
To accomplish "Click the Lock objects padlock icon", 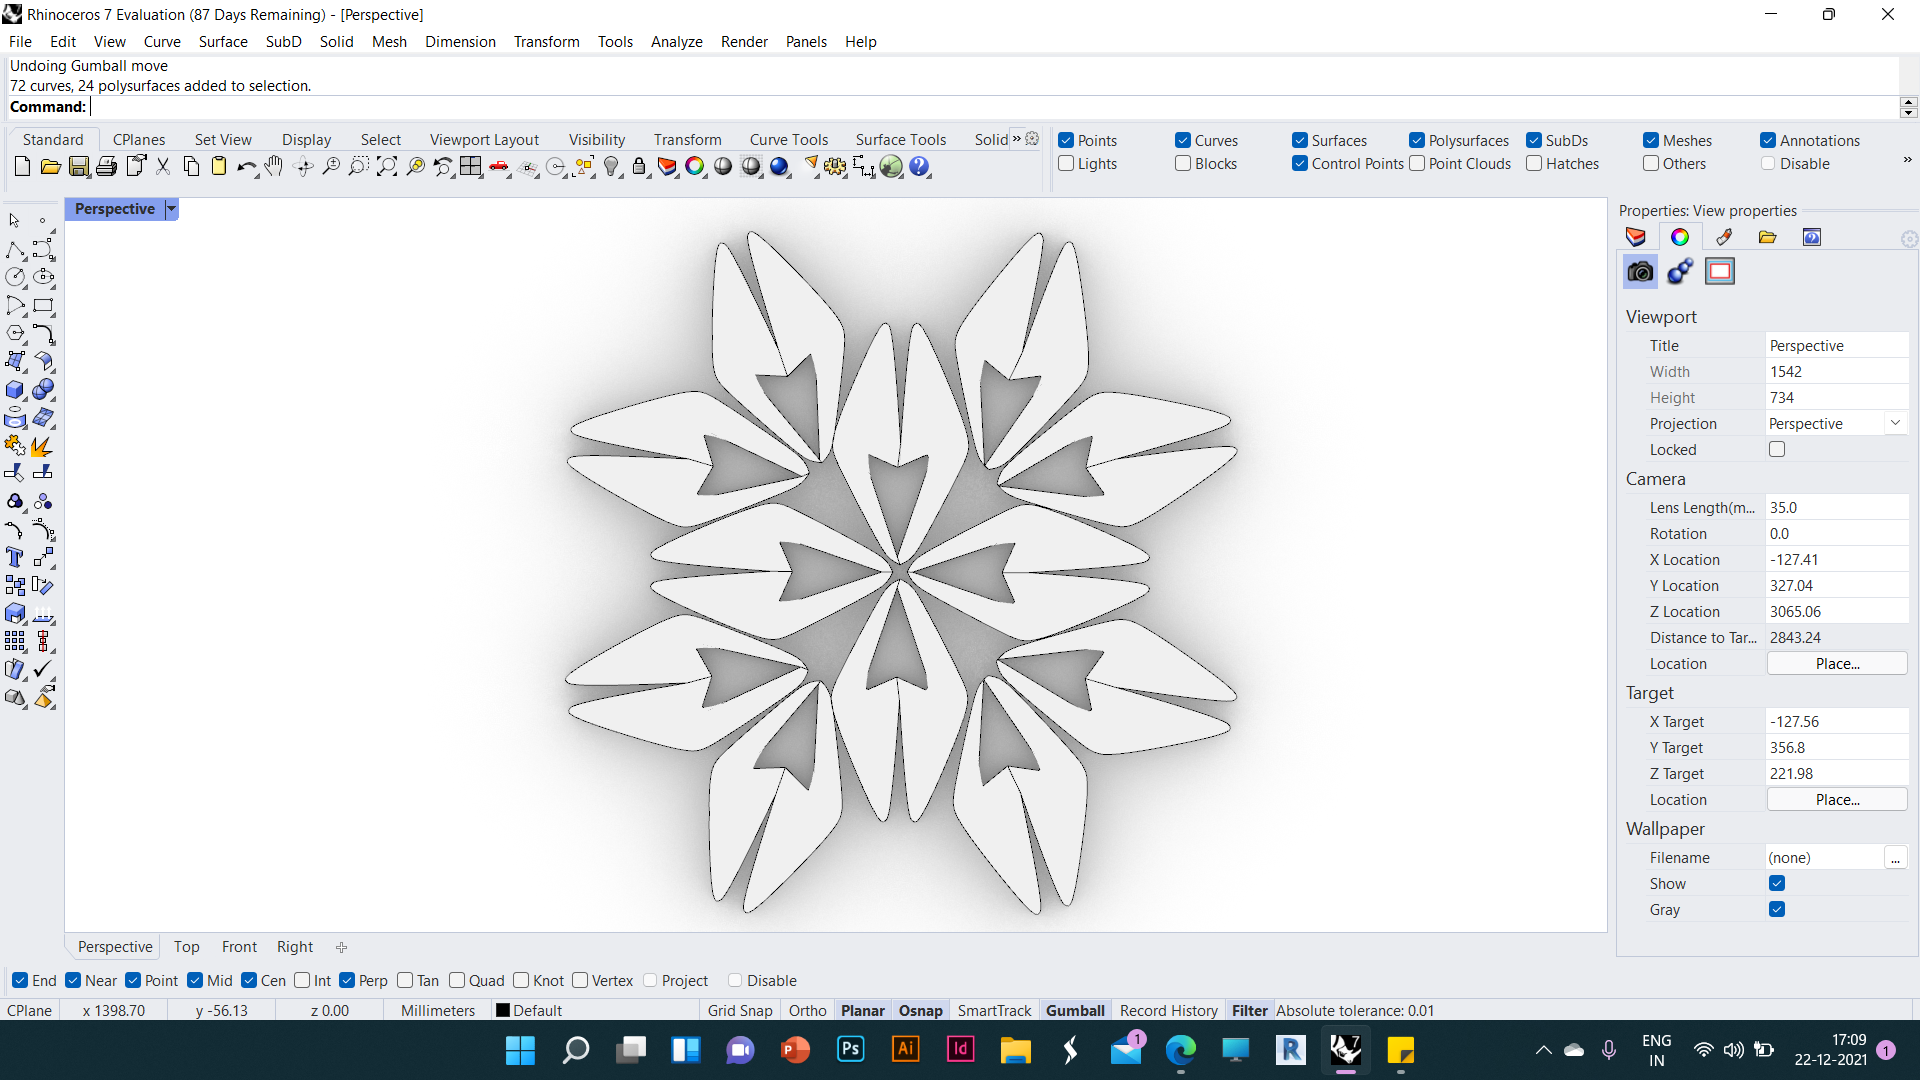I will pos(639,167).
